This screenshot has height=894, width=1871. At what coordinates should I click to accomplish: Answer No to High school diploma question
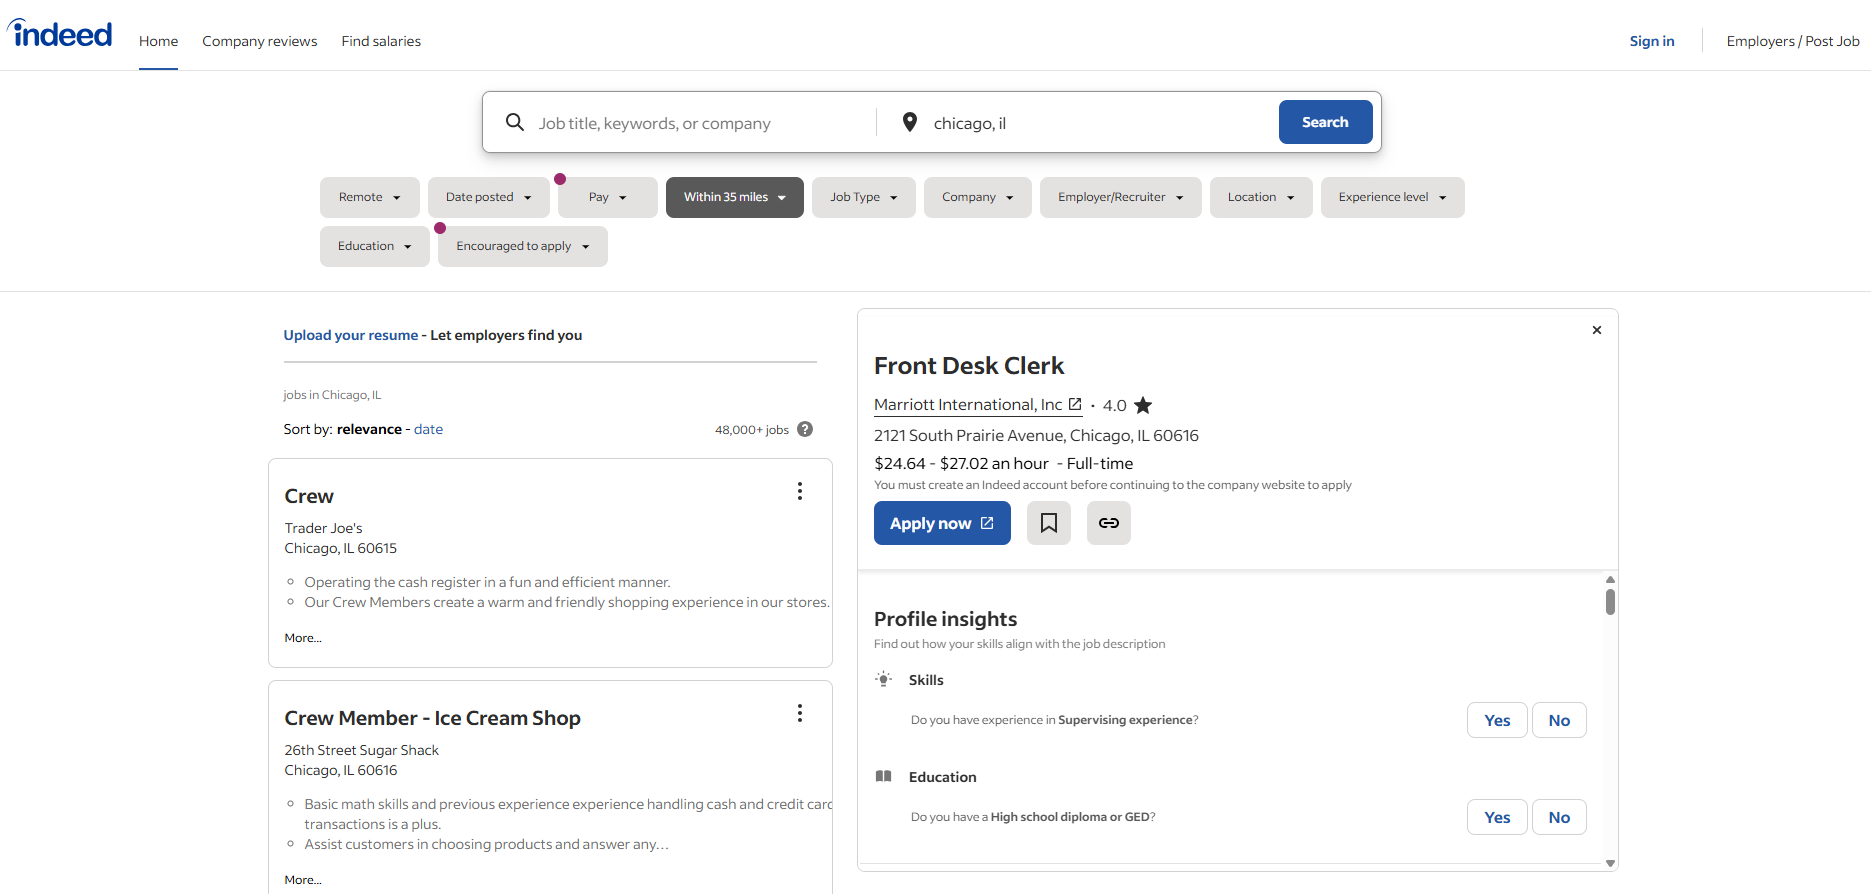click(1559, 817)
